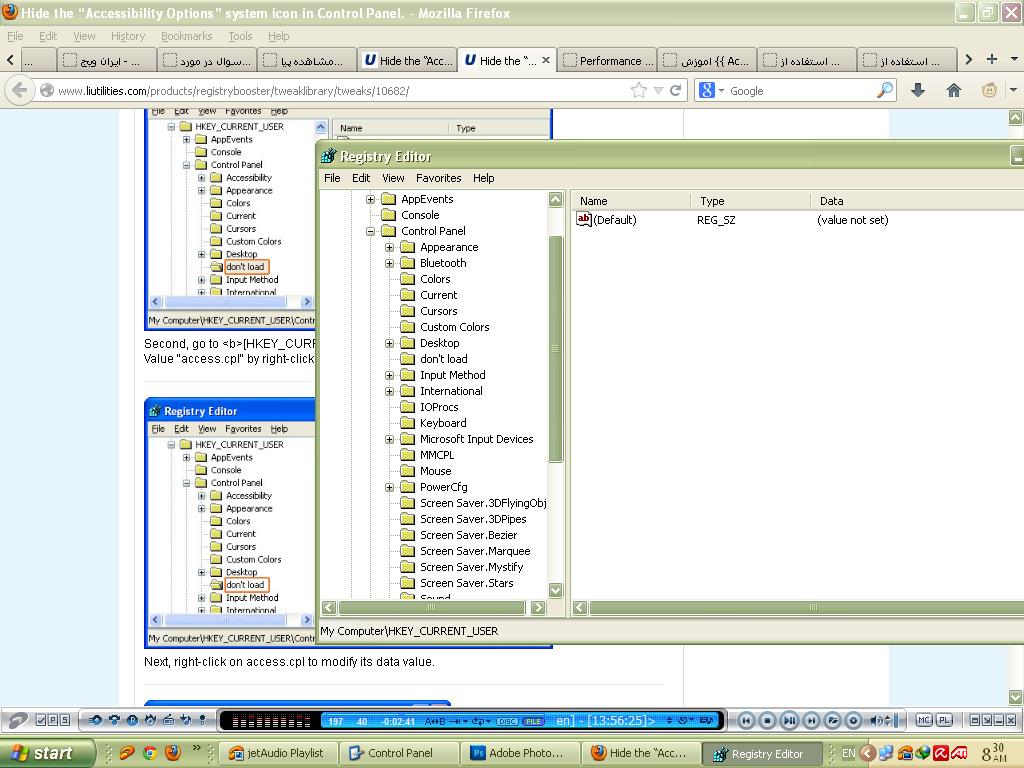Click the jetAudio volume speaker icon

coord(876,720)
